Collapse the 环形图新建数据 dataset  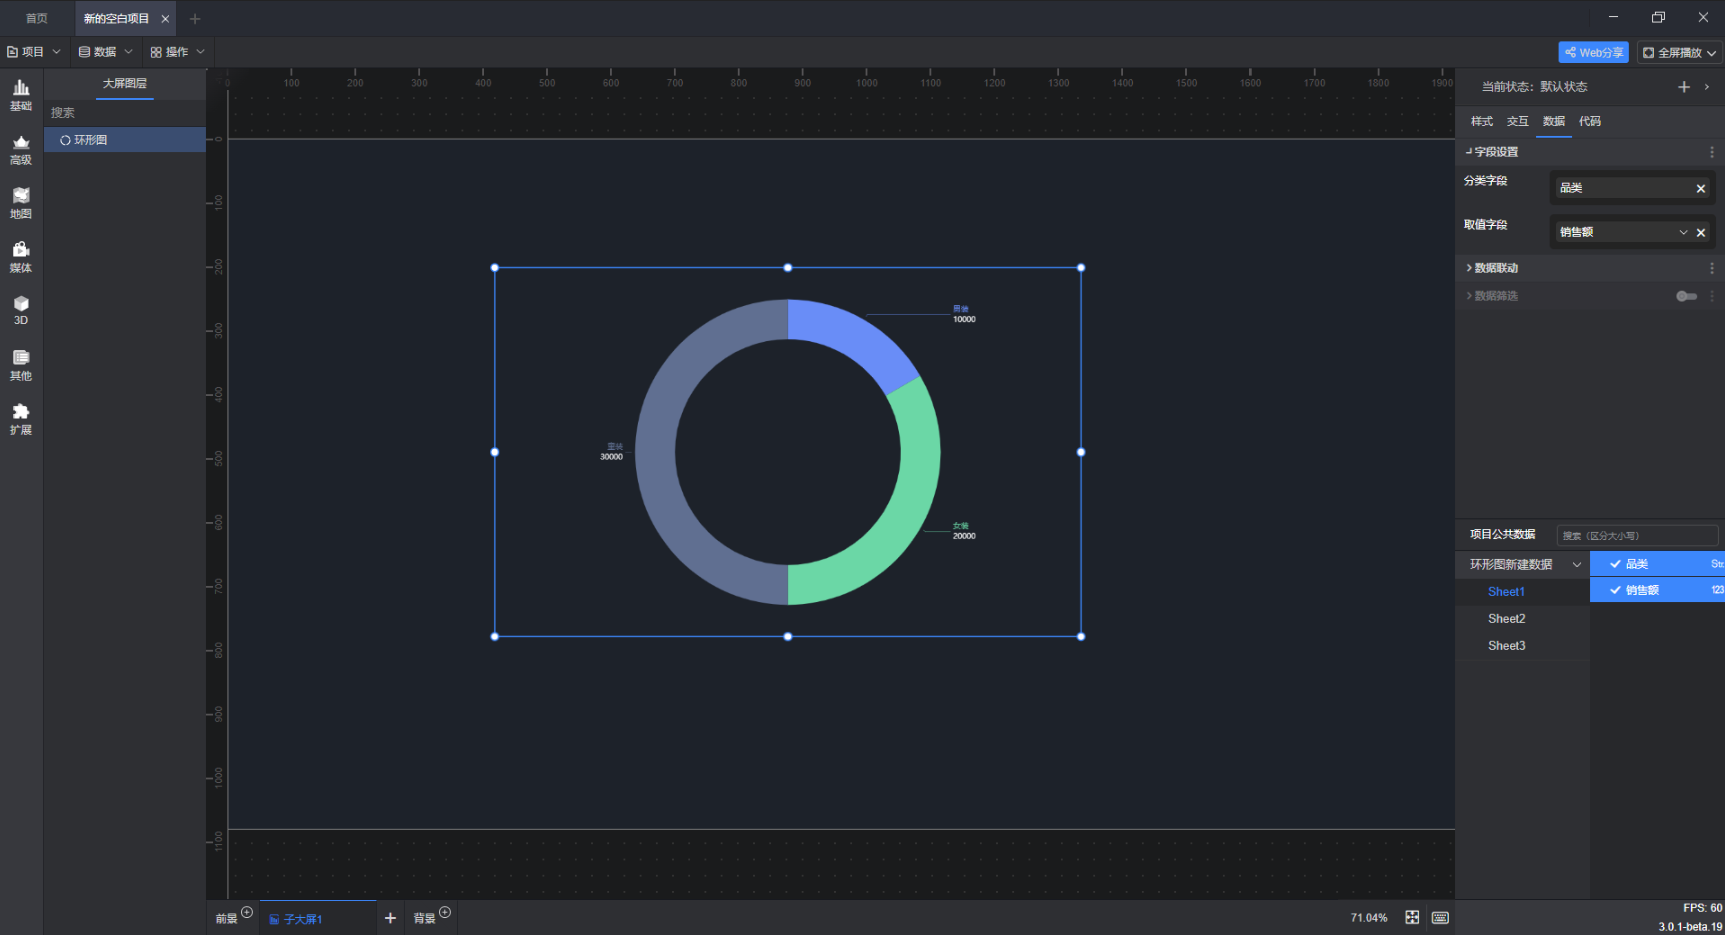tap(1577, 565)
